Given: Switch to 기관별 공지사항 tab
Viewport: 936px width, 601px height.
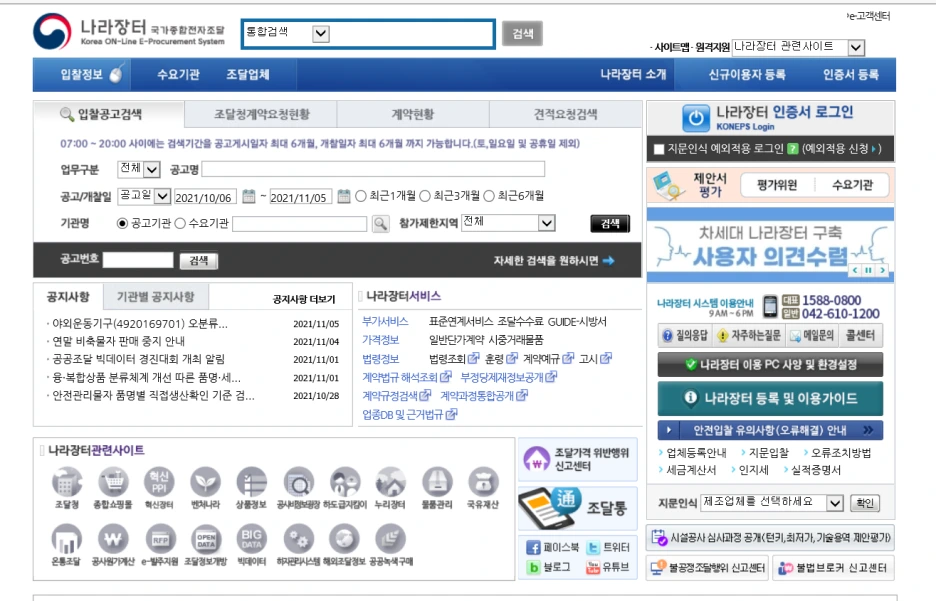Looking at the screenshot, I should (x=156, y=296).
